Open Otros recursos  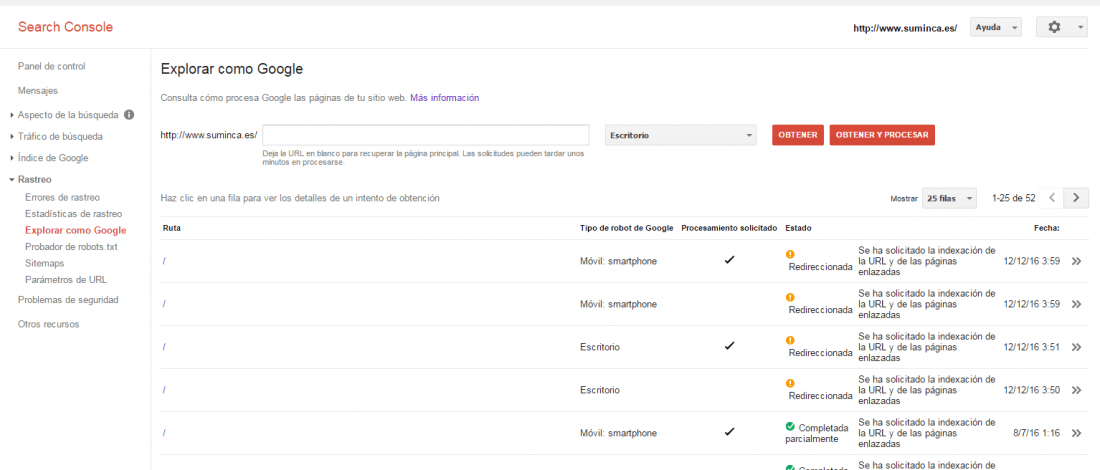(48, 324)
